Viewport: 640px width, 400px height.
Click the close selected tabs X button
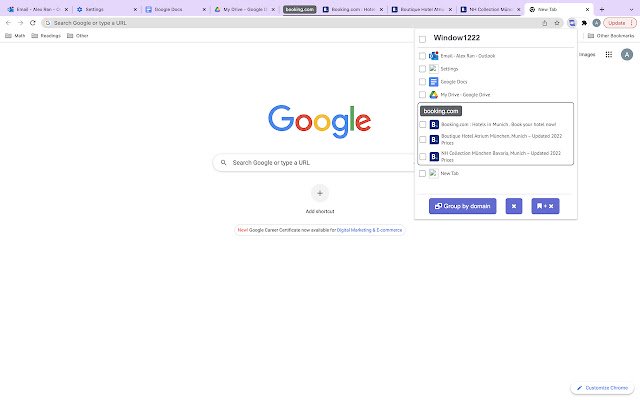point(514,206)
